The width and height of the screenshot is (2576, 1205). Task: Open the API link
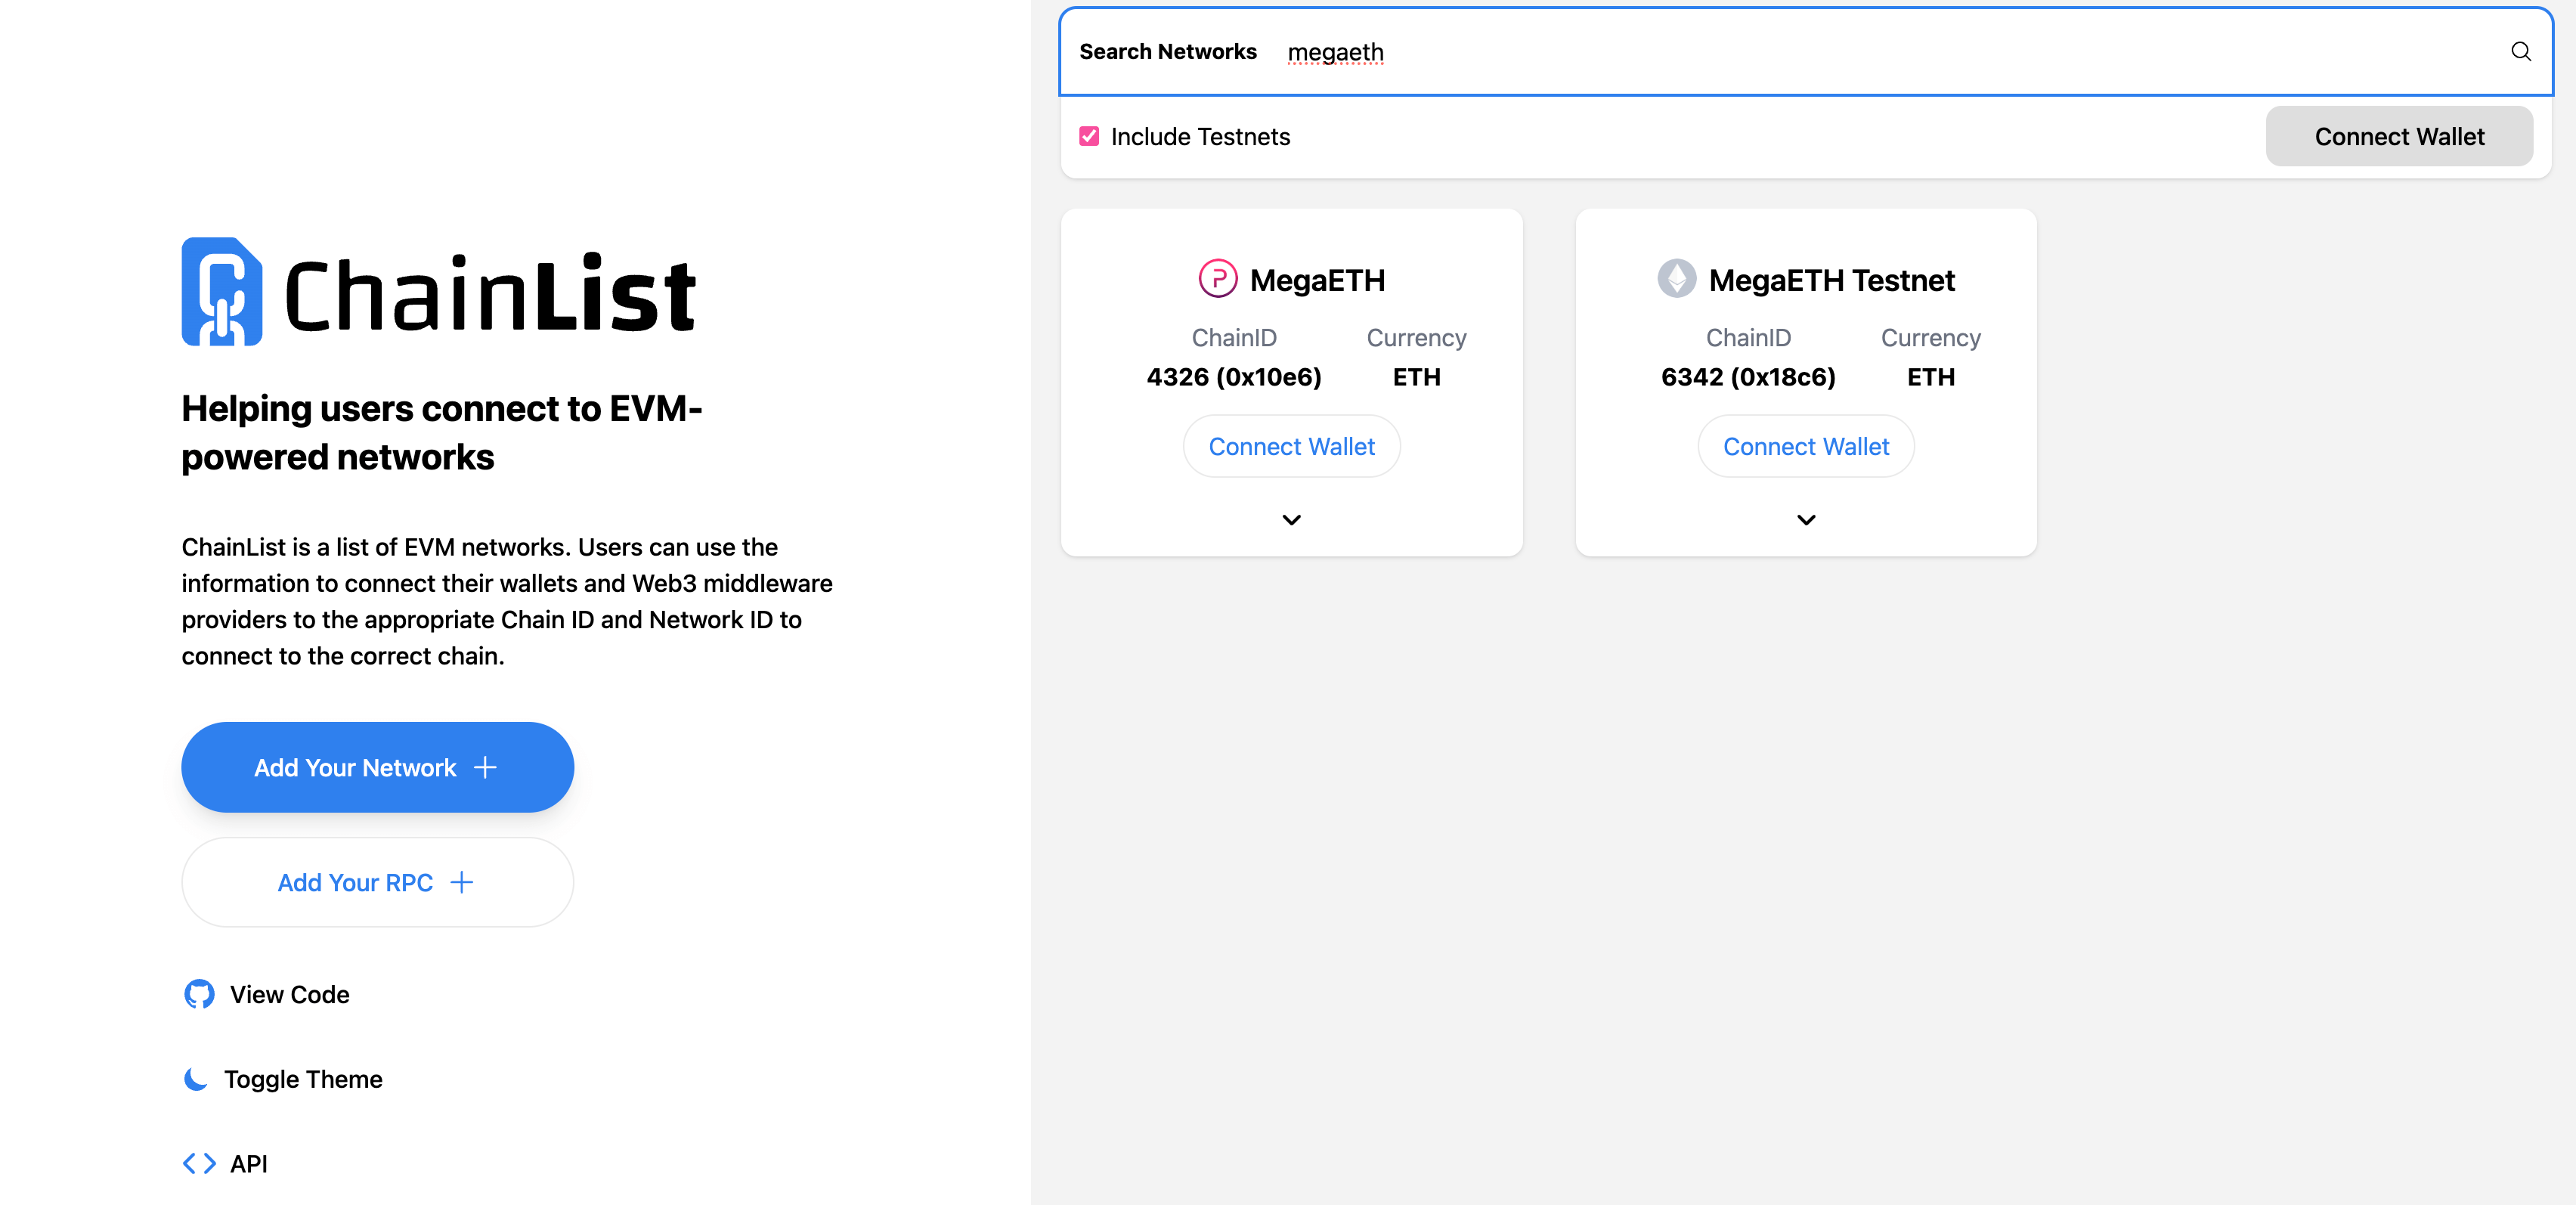(248, 1163)
